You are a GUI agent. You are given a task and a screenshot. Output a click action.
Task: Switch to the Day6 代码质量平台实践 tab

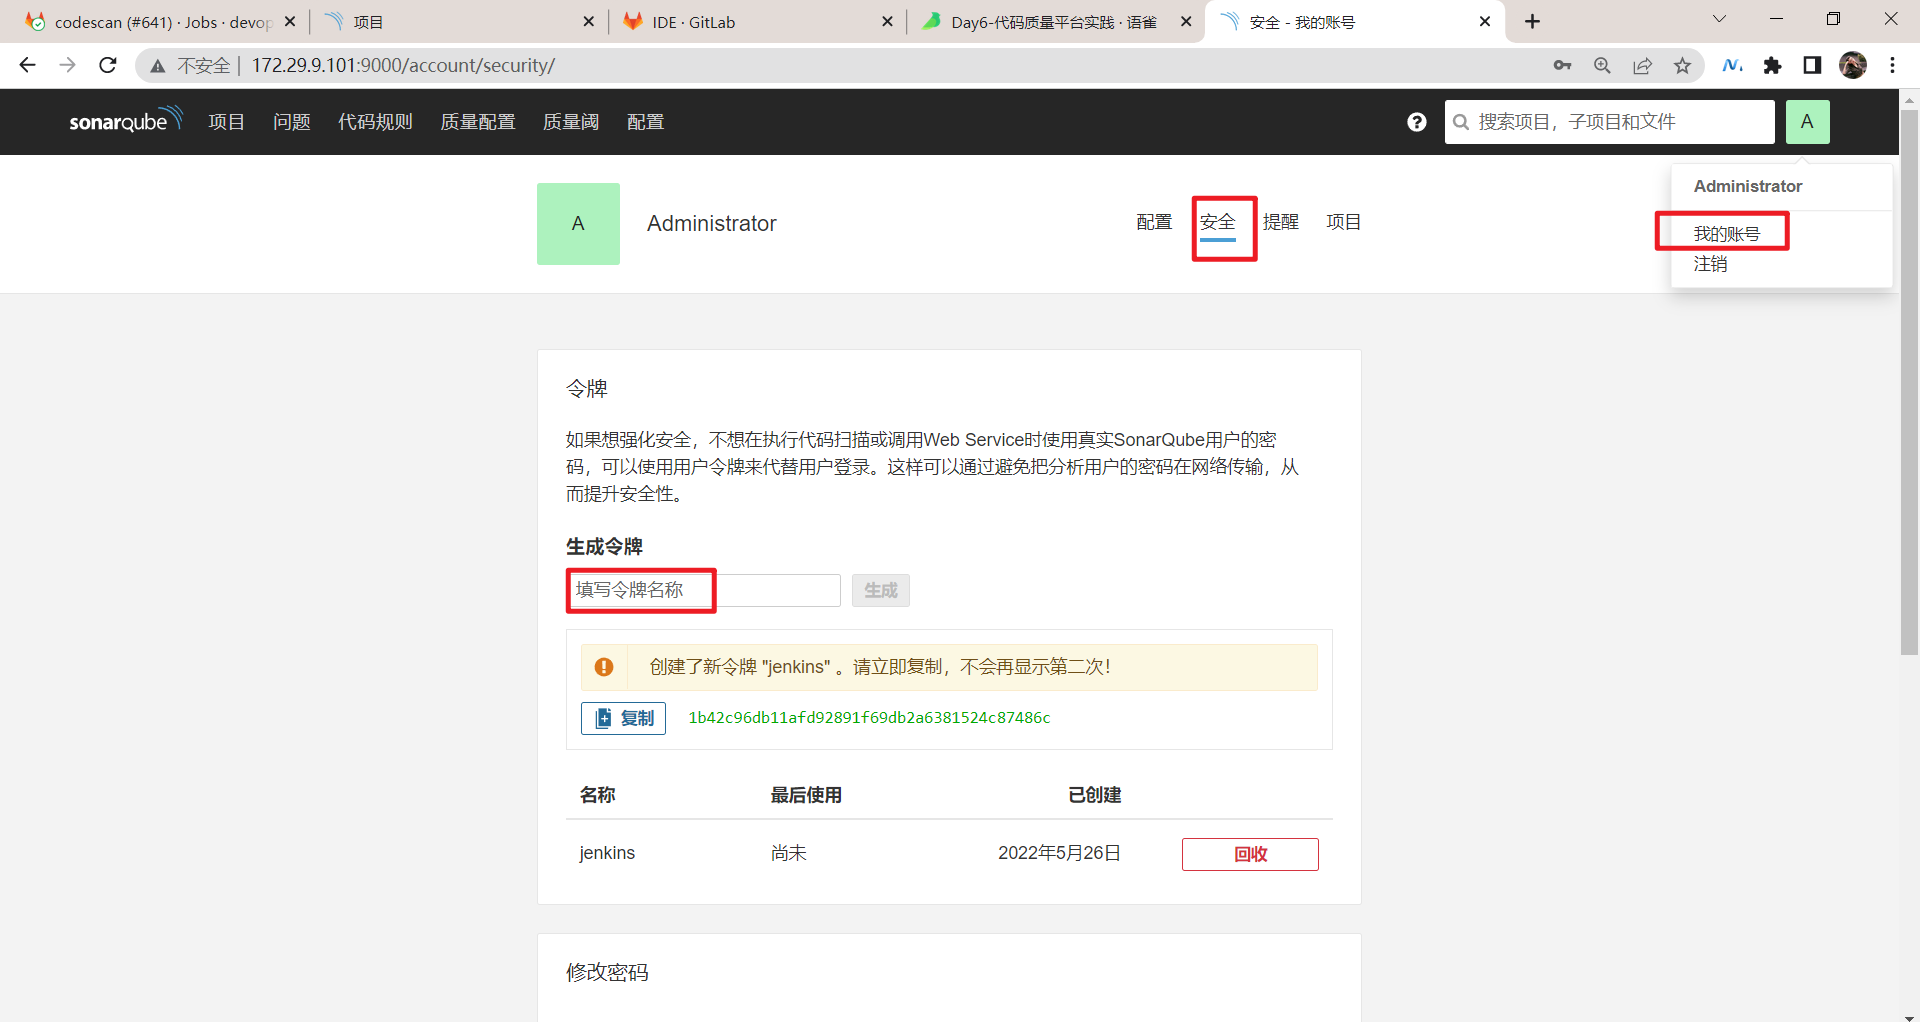click(1054, 21)
